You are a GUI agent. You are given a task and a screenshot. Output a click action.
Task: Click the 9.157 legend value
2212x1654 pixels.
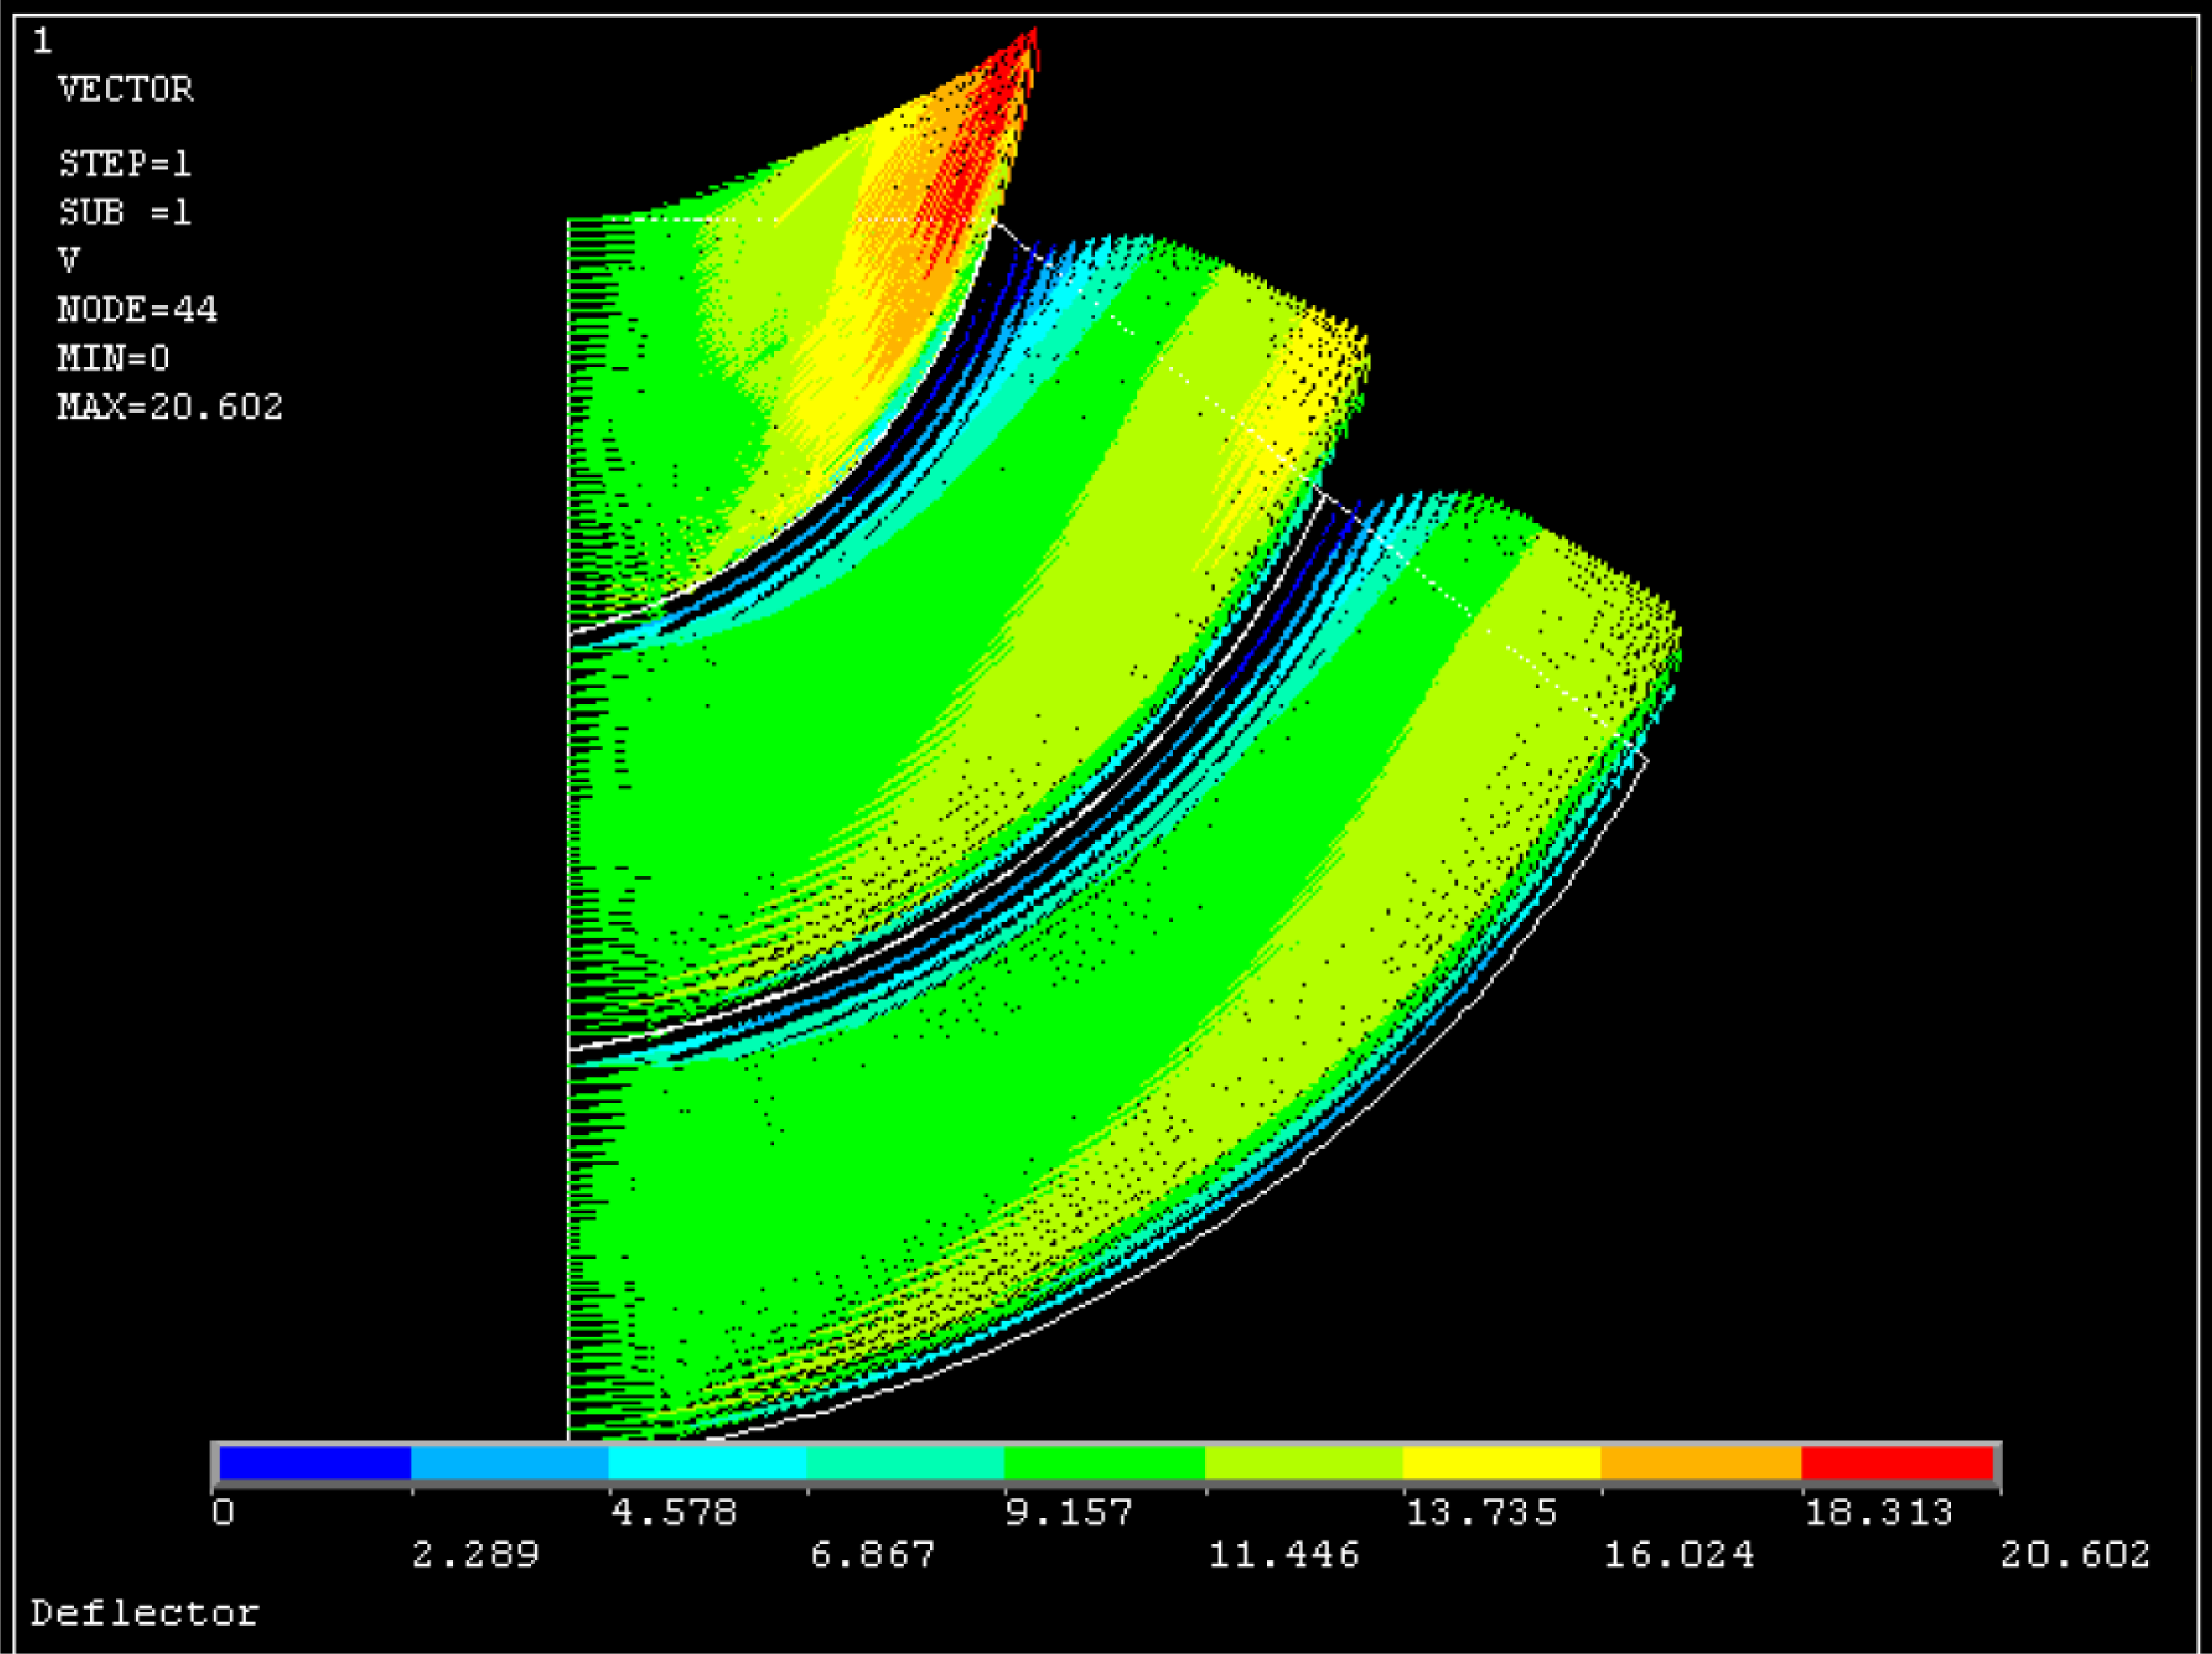point(1069,1512)
